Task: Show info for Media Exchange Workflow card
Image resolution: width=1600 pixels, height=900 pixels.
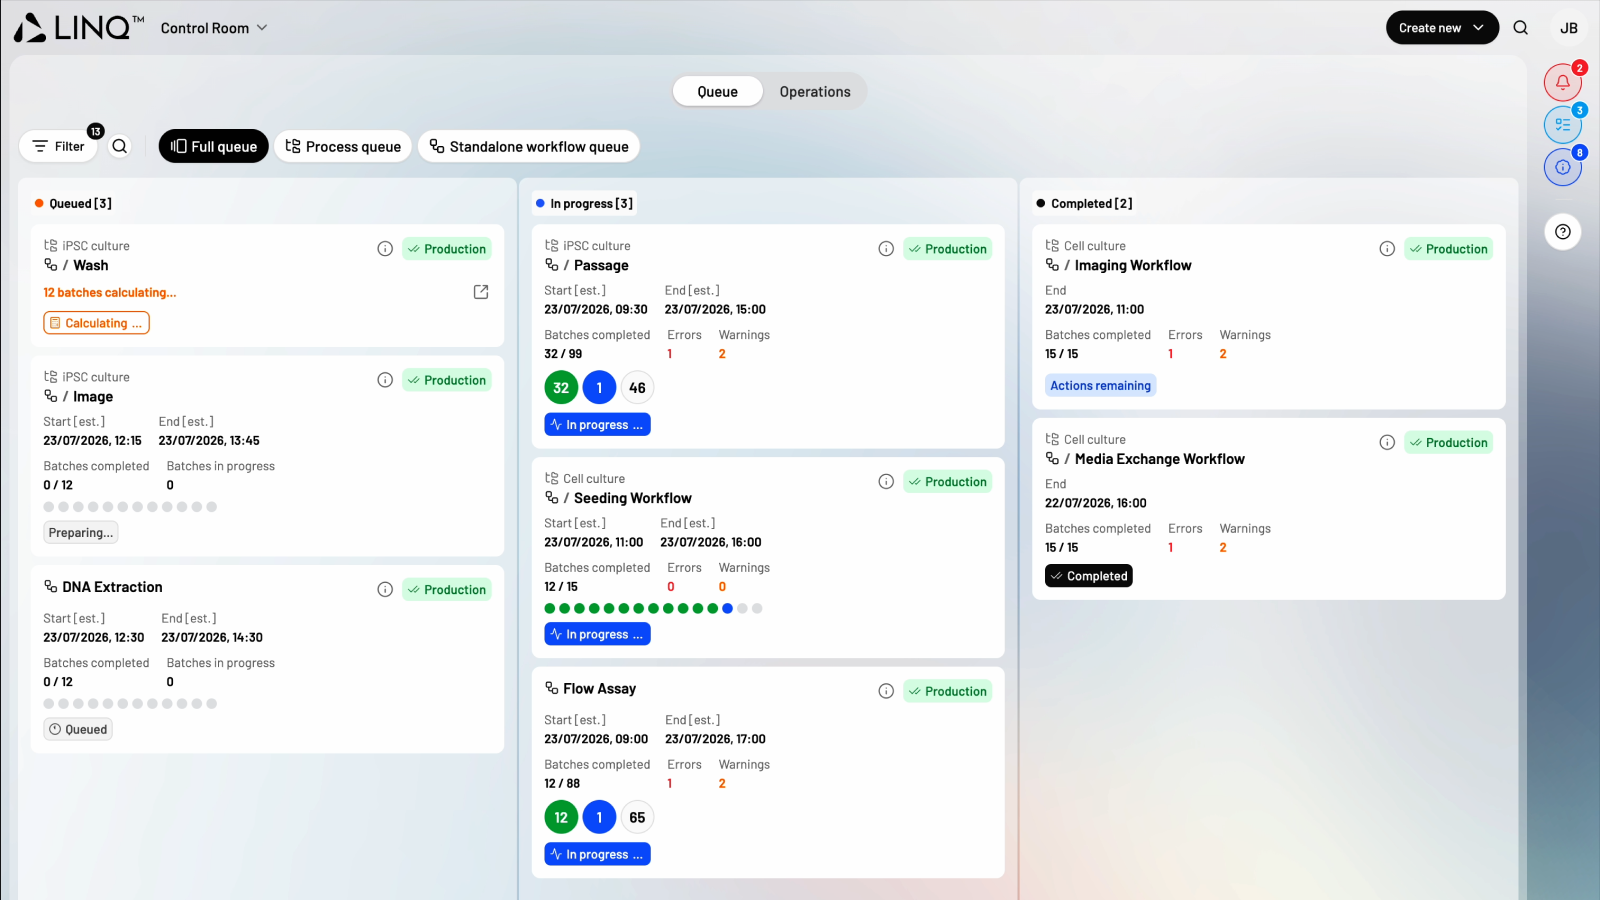Action: click(1387, 443)
